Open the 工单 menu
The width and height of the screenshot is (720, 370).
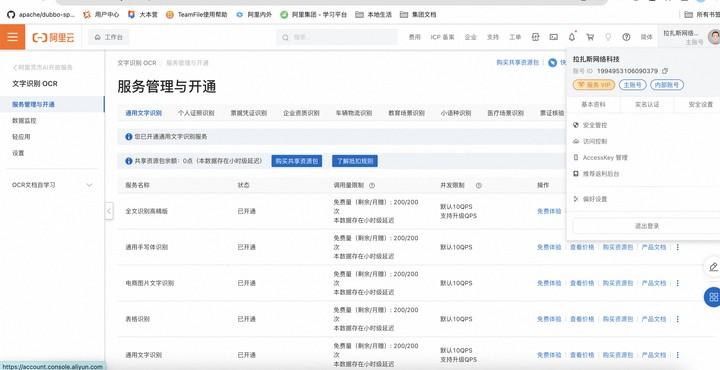pyautogui.click(x=515, y=37)
